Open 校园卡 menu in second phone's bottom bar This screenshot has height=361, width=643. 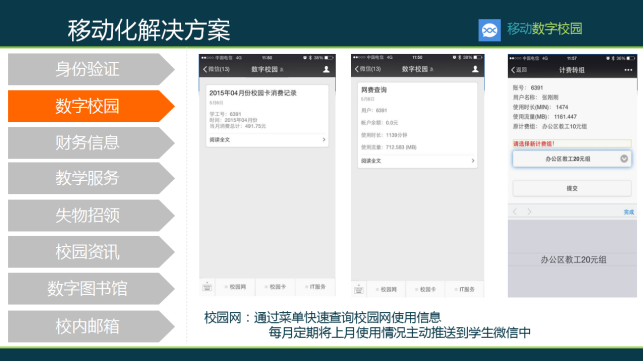click(x=425, y=289)
